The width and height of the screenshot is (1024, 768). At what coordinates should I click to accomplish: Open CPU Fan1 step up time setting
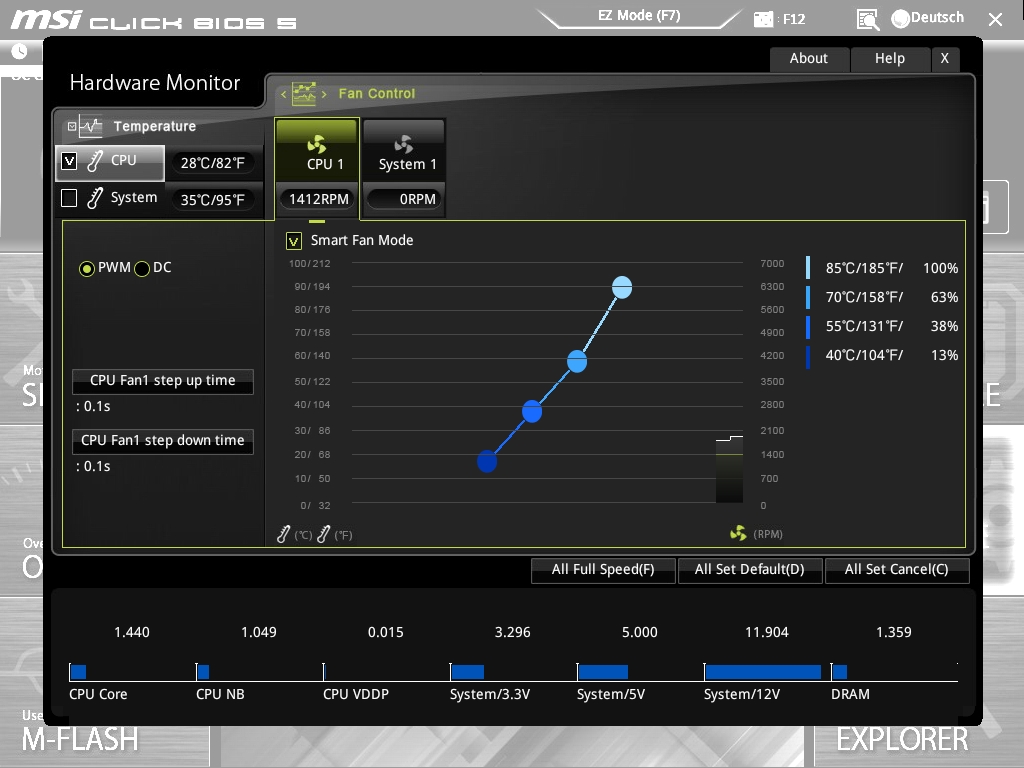click(x=163, y=381)
